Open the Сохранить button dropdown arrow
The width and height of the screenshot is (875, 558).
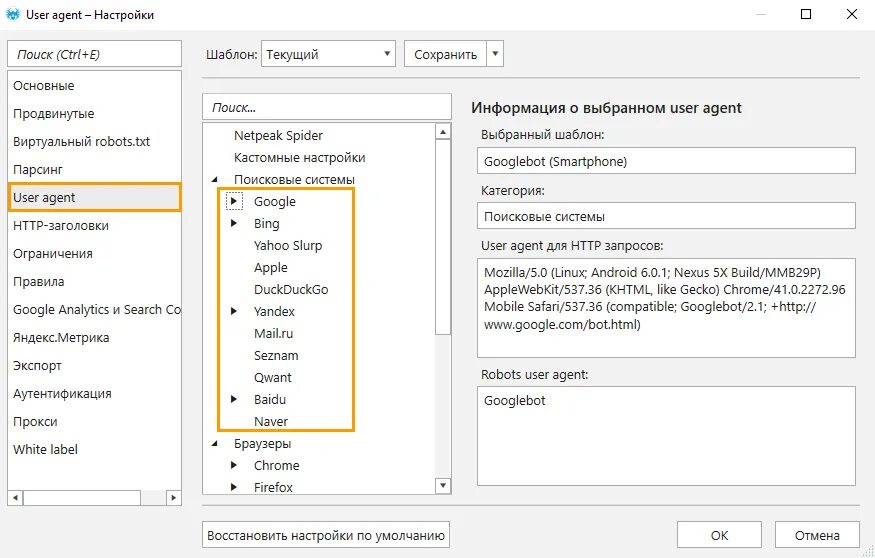(495, 54)
